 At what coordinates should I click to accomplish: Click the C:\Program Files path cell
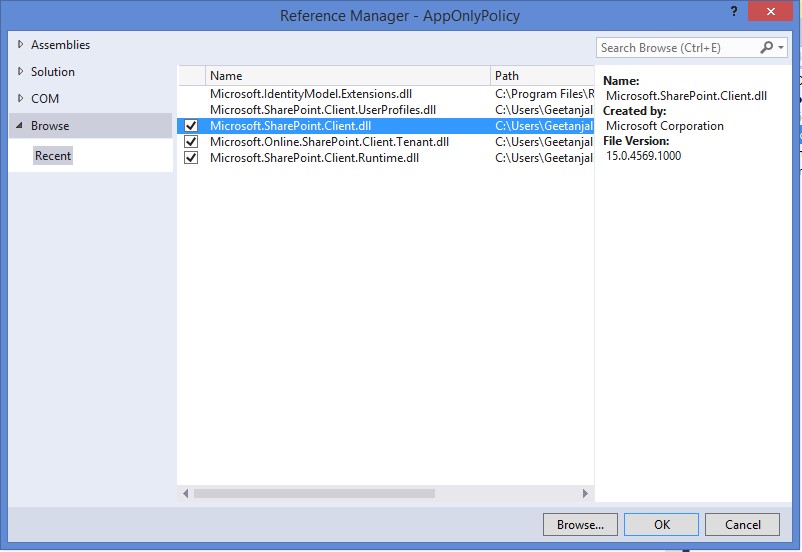tap(544, 94)
